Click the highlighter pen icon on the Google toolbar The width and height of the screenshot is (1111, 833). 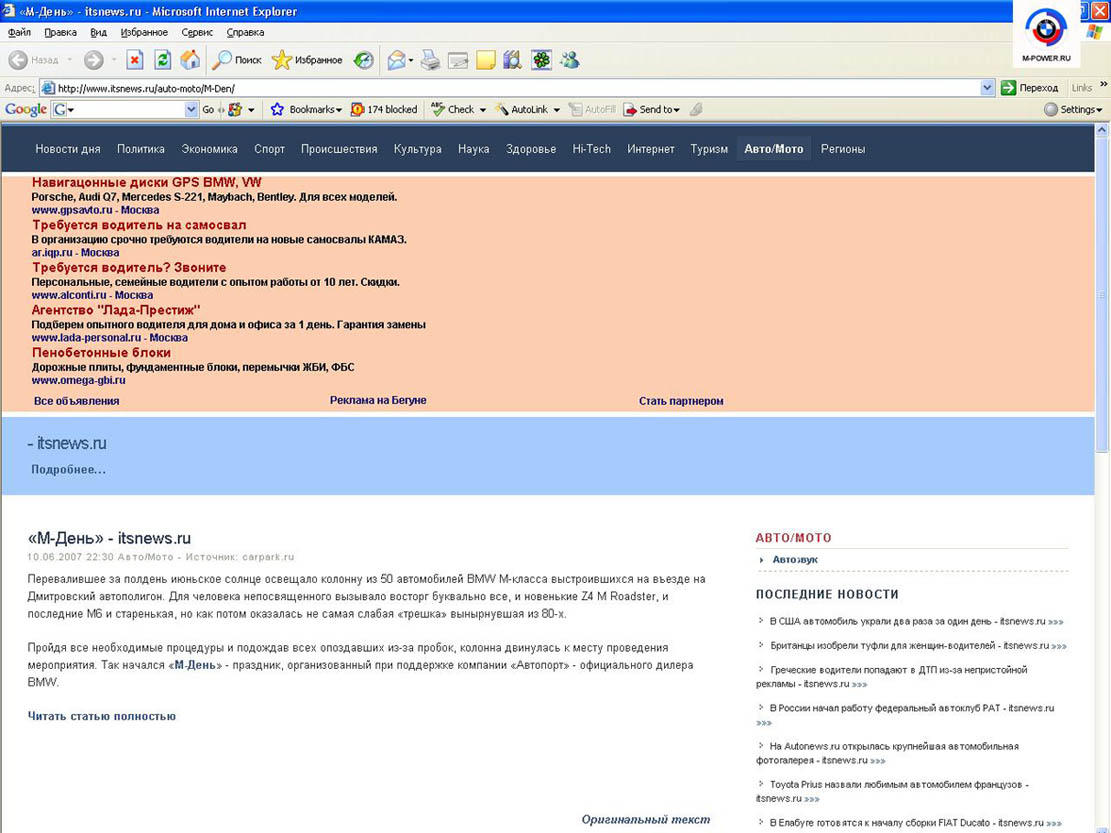697,109
